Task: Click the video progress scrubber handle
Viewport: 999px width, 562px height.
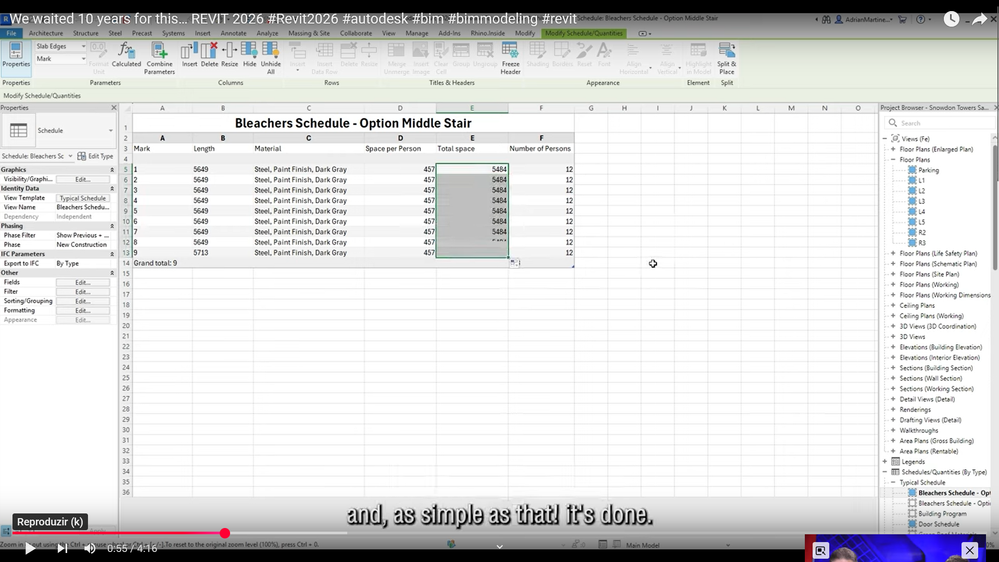Action: pyautogui.click(x=225, y=533)
